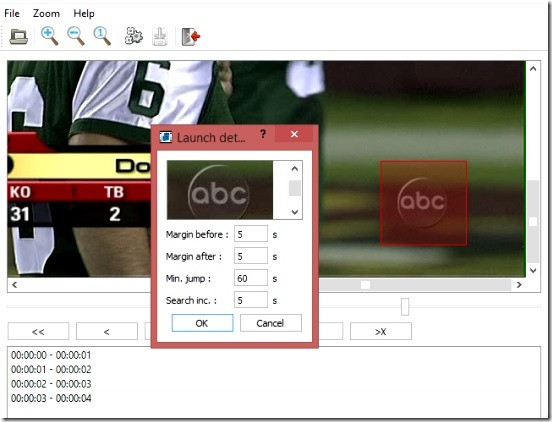
Task: Select segment 00:00:00 - 00:00:01
Action: (51, 355)
